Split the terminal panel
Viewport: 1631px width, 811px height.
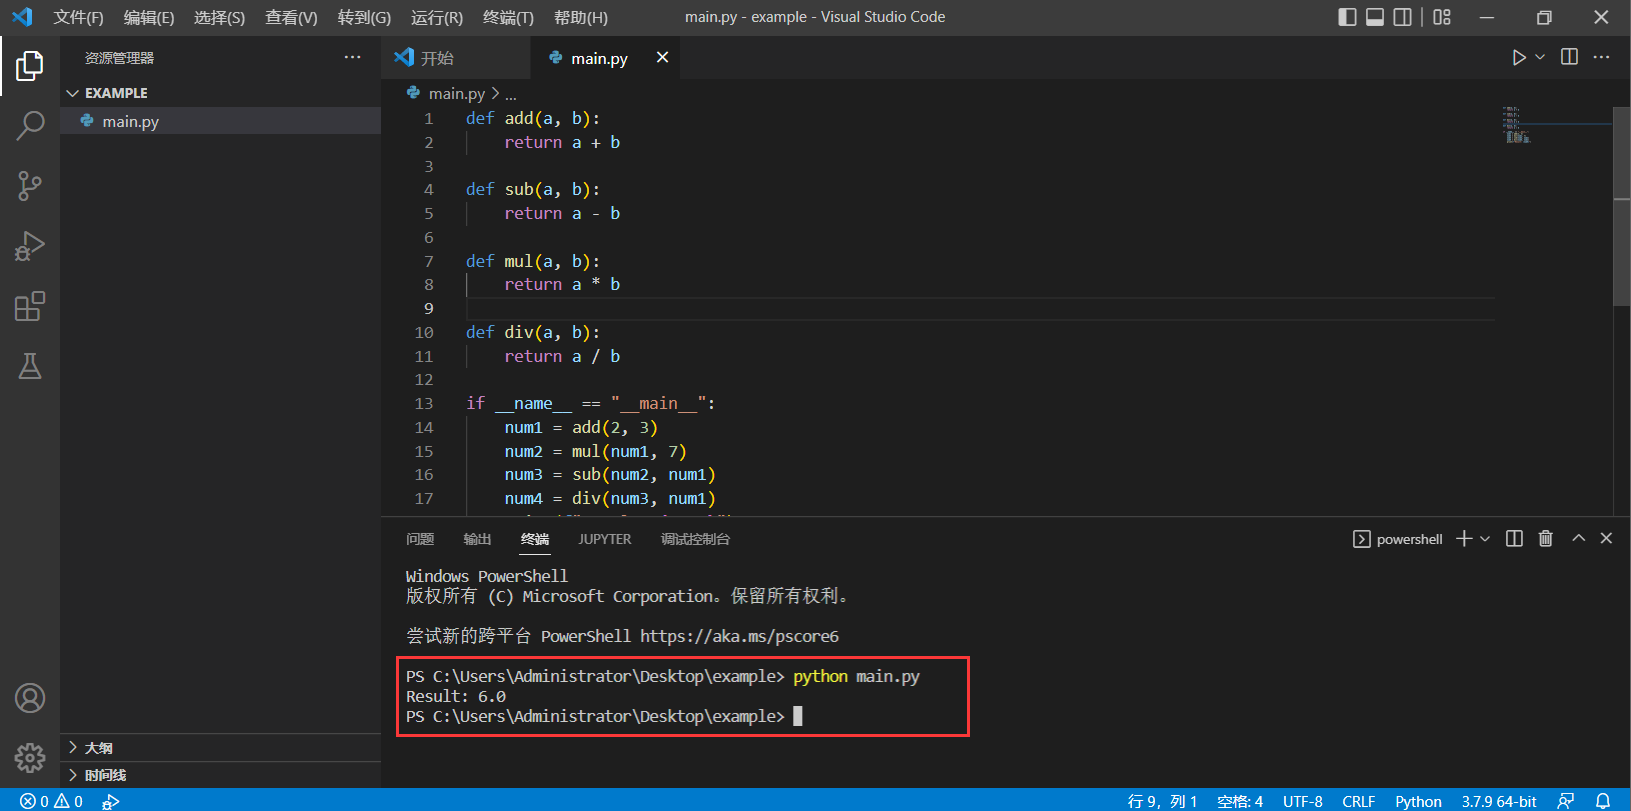(x=1514, y=539)
